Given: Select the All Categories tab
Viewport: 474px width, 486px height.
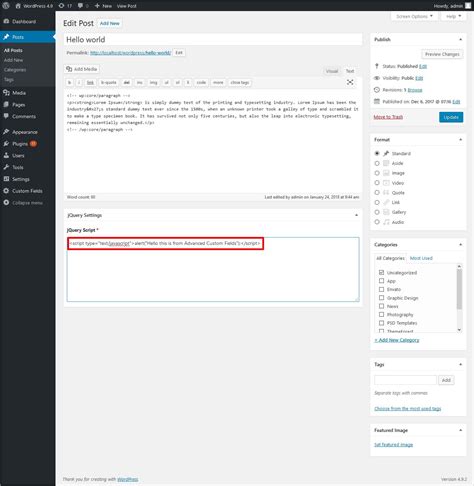Looking at the screenshot, I should tap(390, 258).
